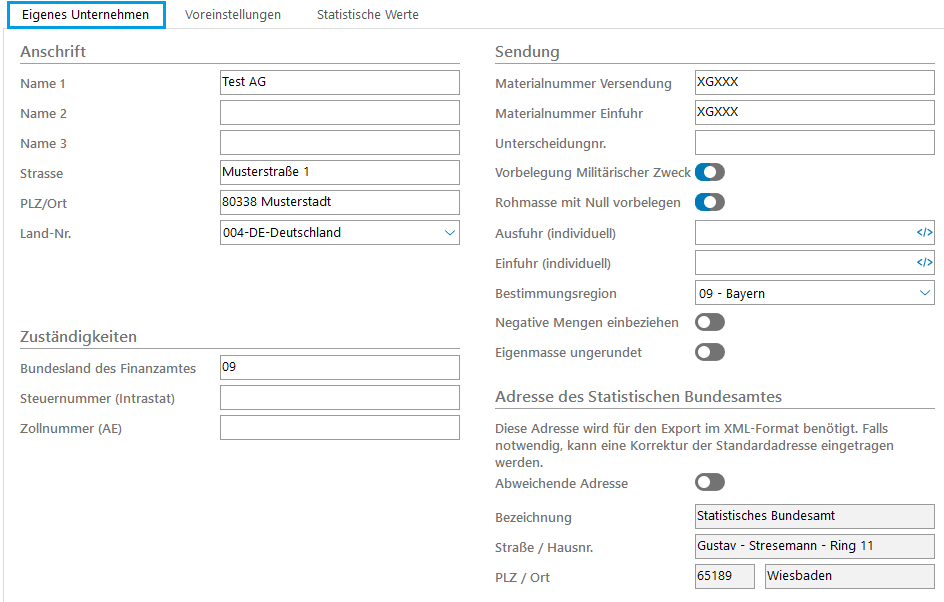This screenshot has width=944, height=602.
Task: Enable Abweichende Adresse toggle
Action: coord(709,482)
